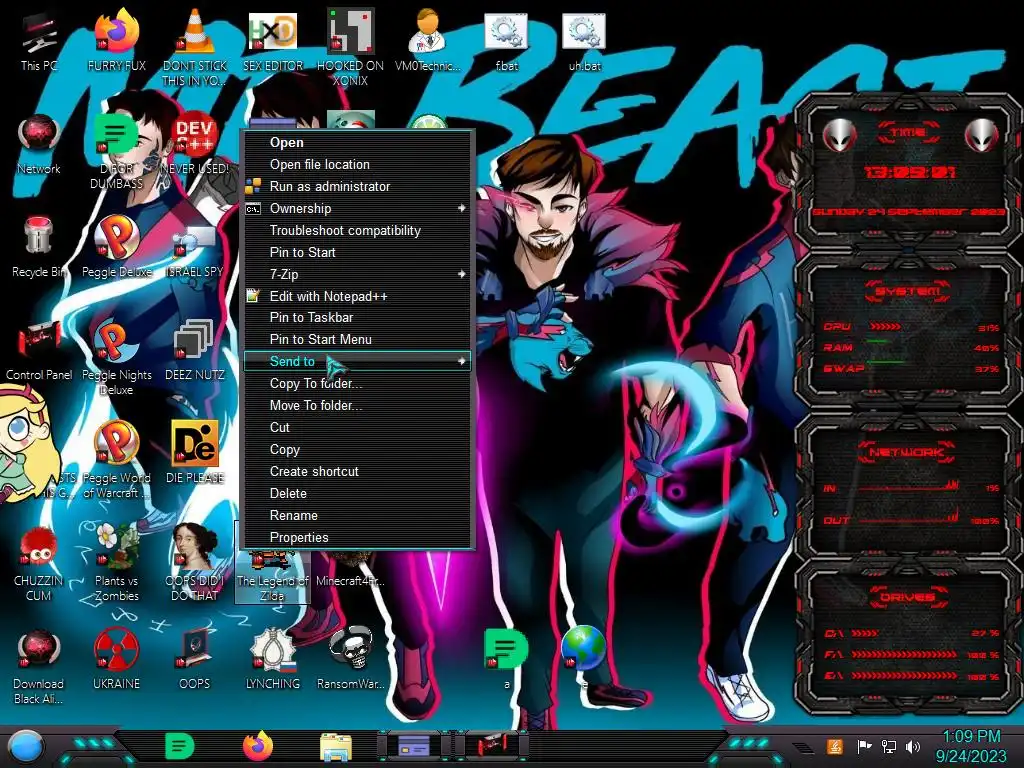Choose Delete in the context menu

[357, 493]
